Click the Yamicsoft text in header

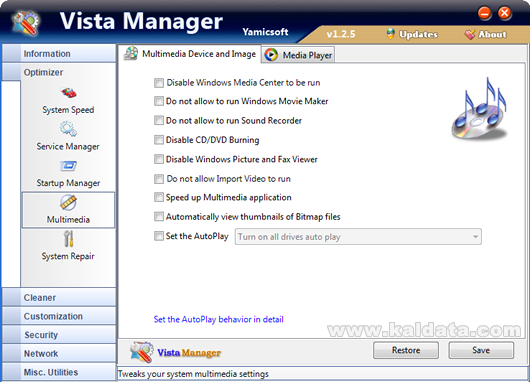coord(265,32)
